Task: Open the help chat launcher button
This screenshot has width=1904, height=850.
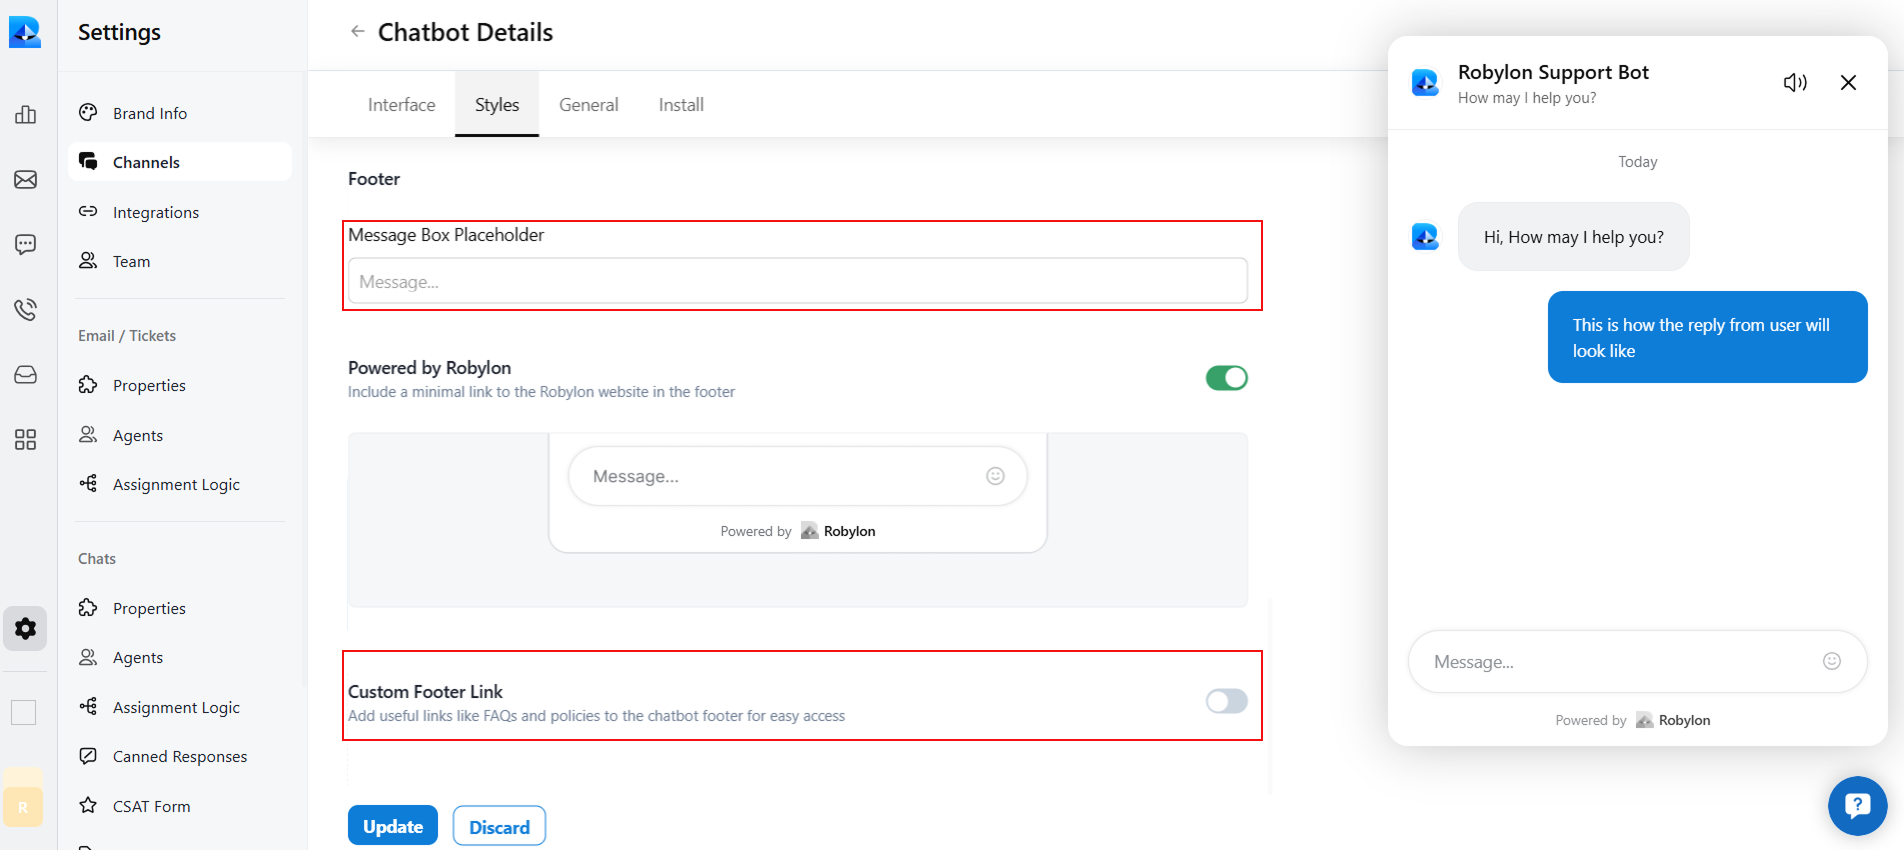Action: (1857, 805)
